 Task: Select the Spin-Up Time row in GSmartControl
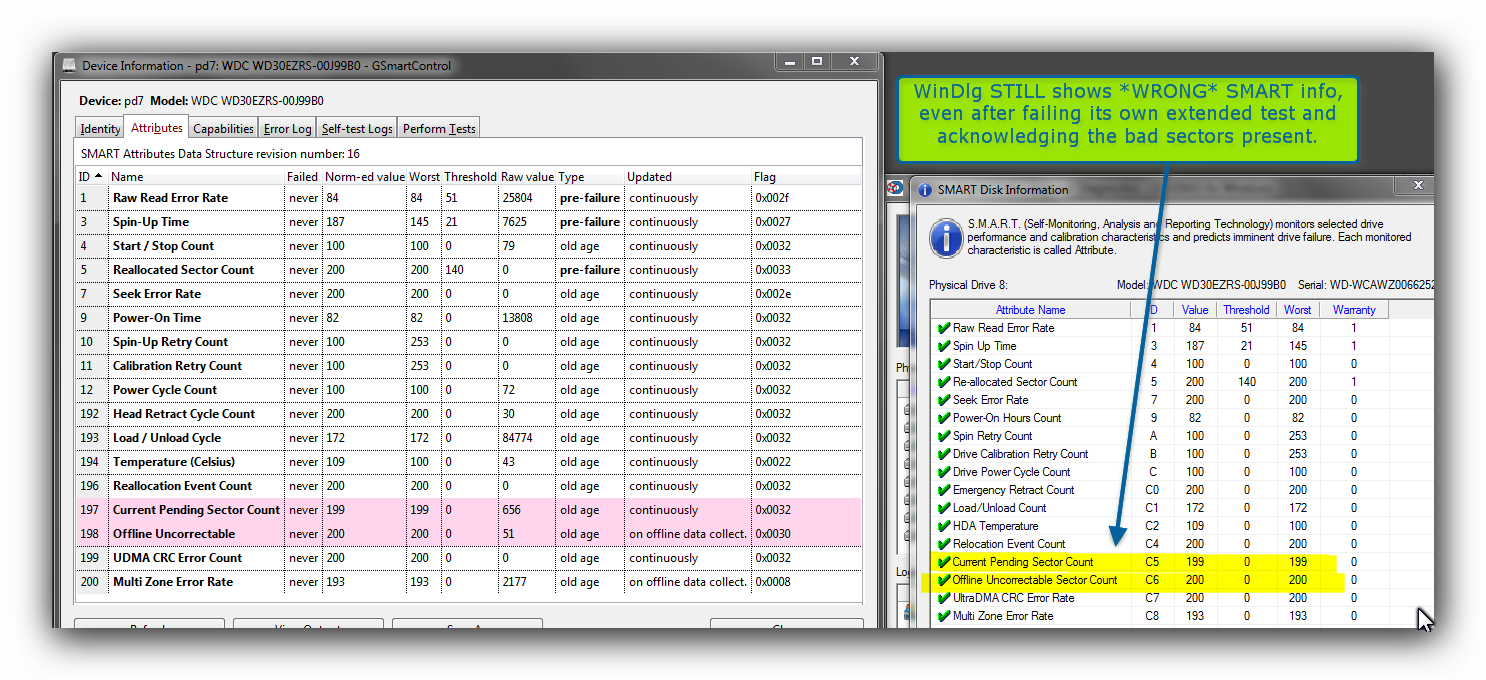469,222
